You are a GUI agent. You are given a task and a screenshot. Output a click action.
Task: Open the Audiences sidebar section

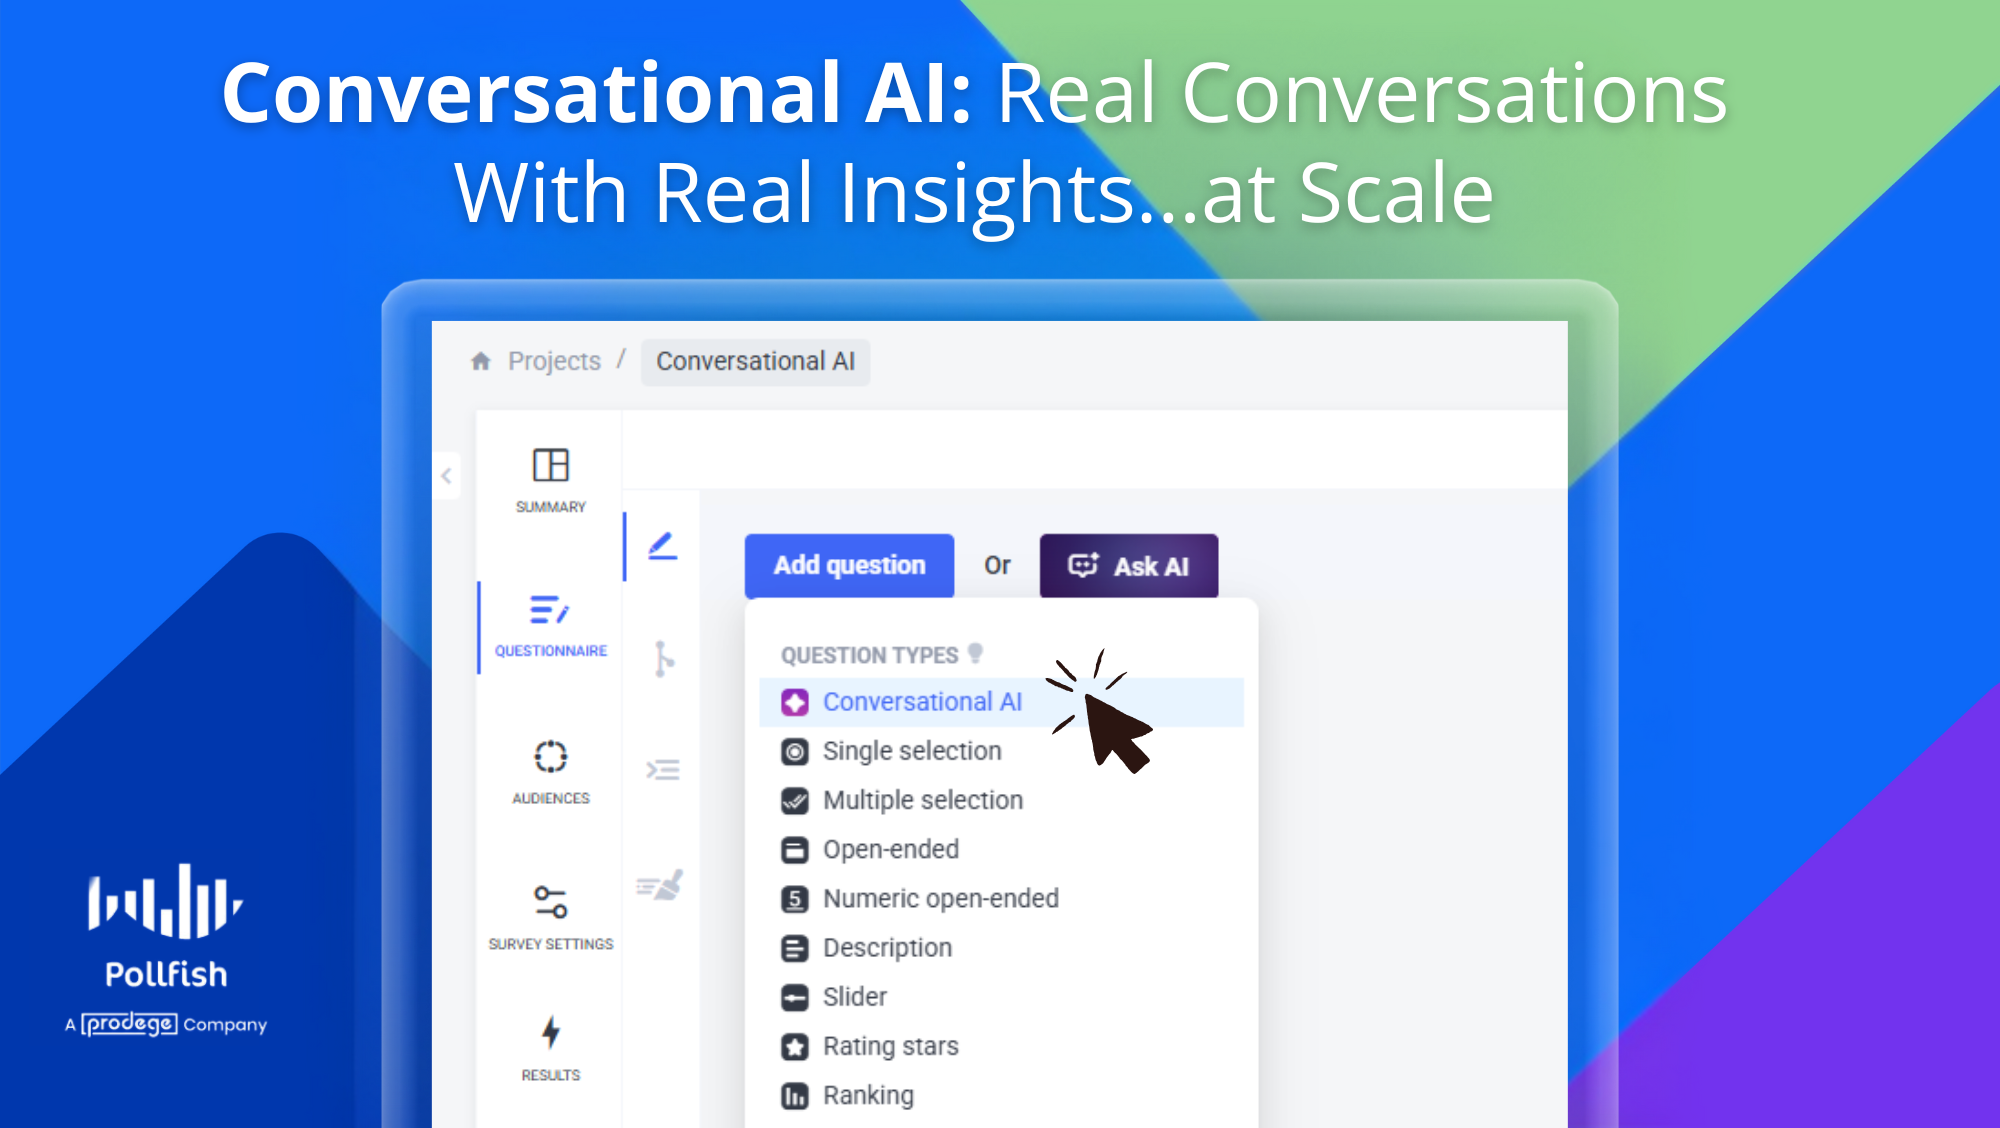click(x=550, y=772)
